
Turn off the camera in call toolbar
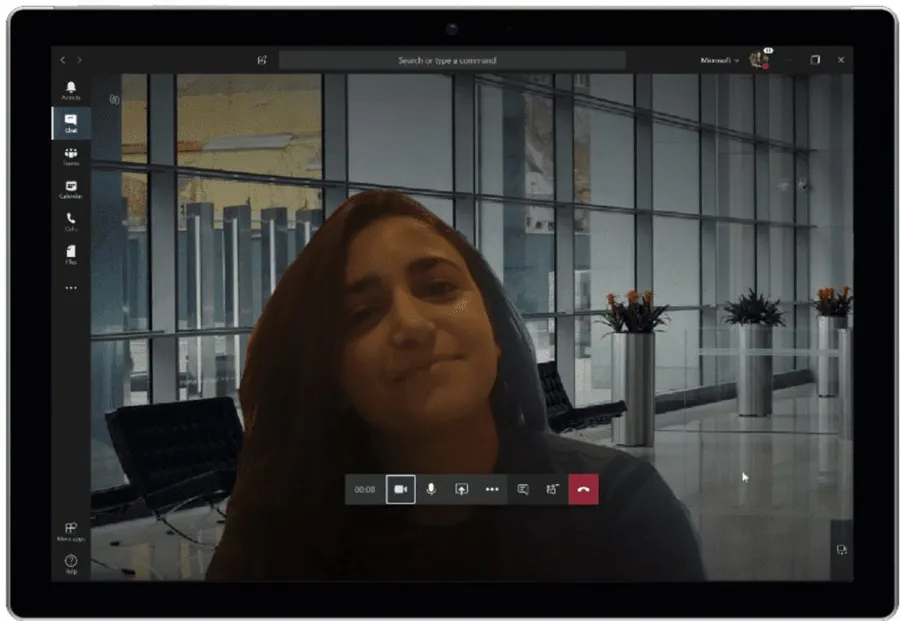(x=400, y=489)
